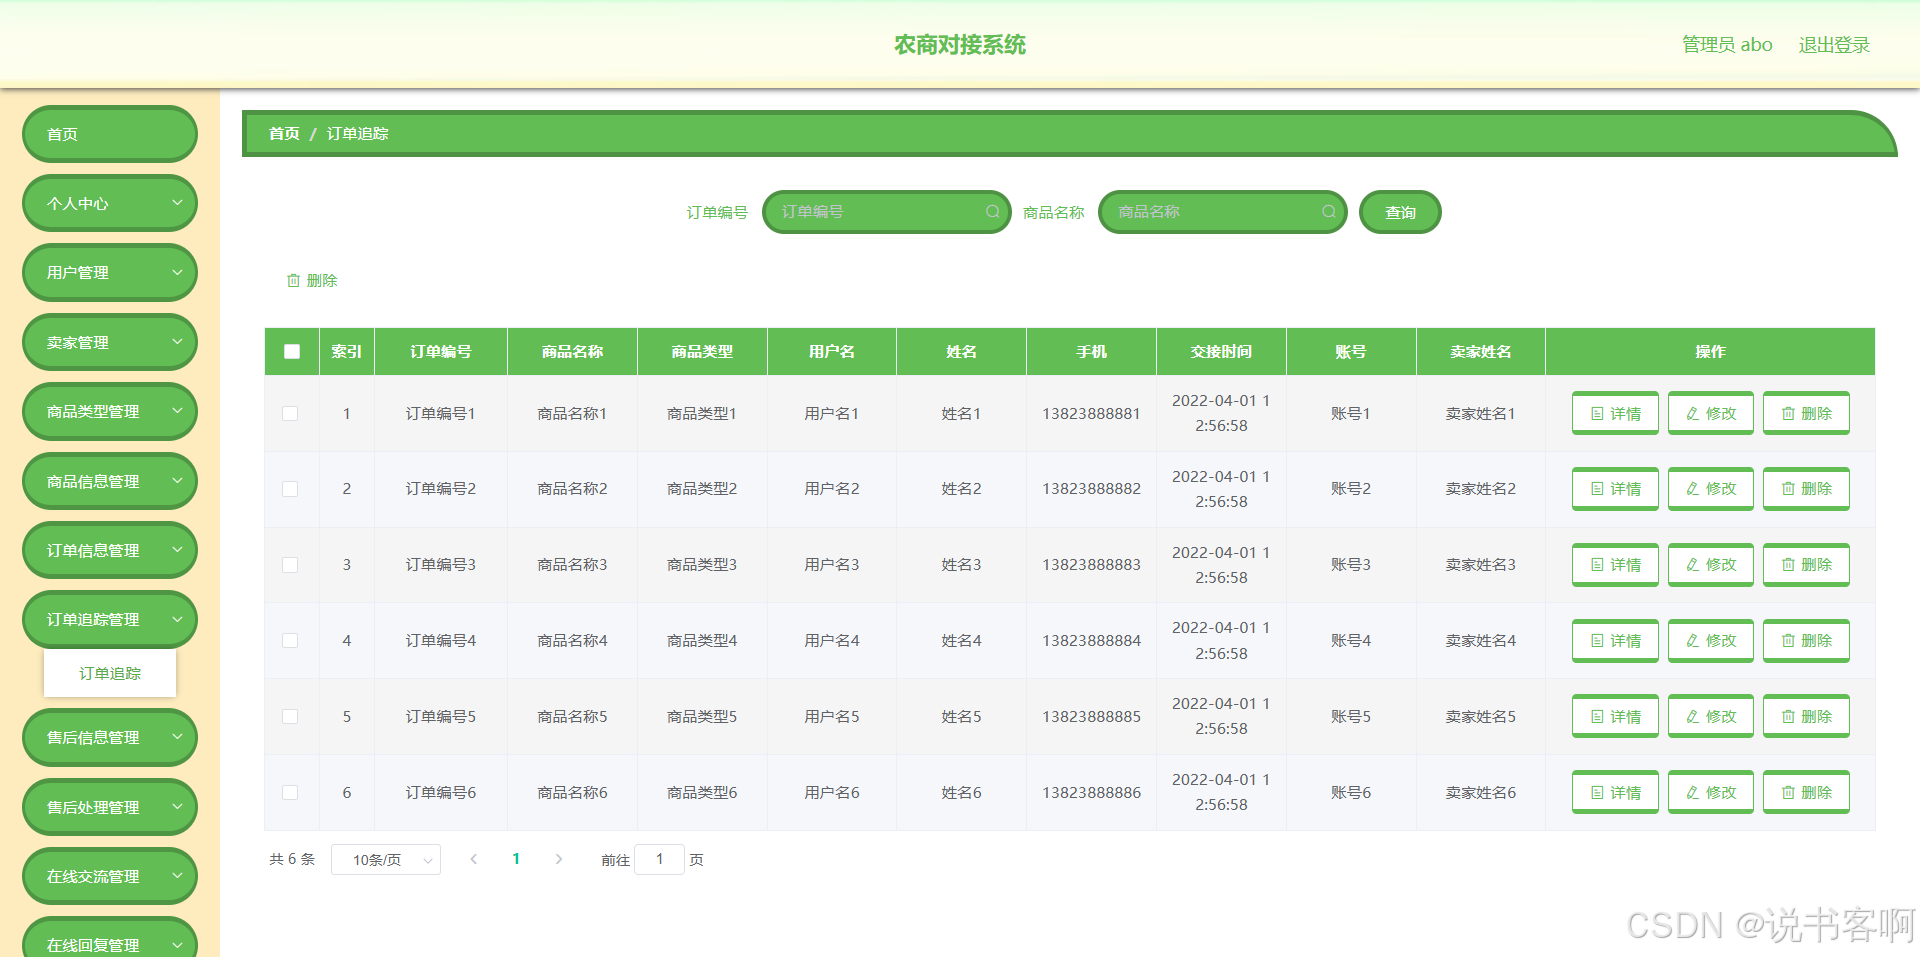Click the 查询 search button
Image resolution: width=1920 pixels, height=957 pixels.
coord(1400,212)
